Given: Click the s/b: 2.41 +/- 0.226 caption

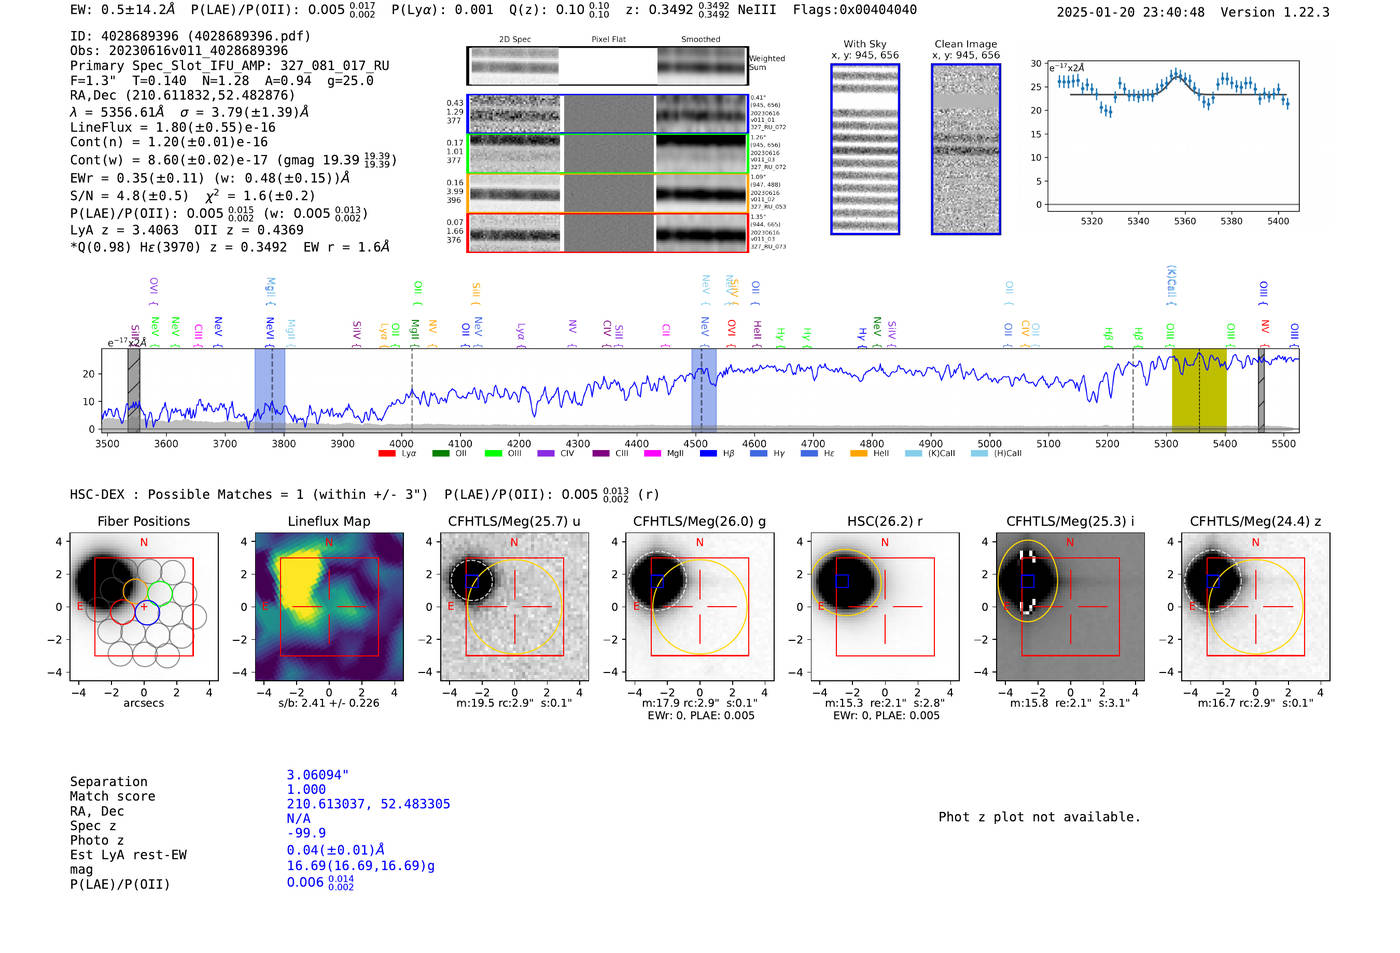Looking at the screenshot, I should click(x=329, y=703).
